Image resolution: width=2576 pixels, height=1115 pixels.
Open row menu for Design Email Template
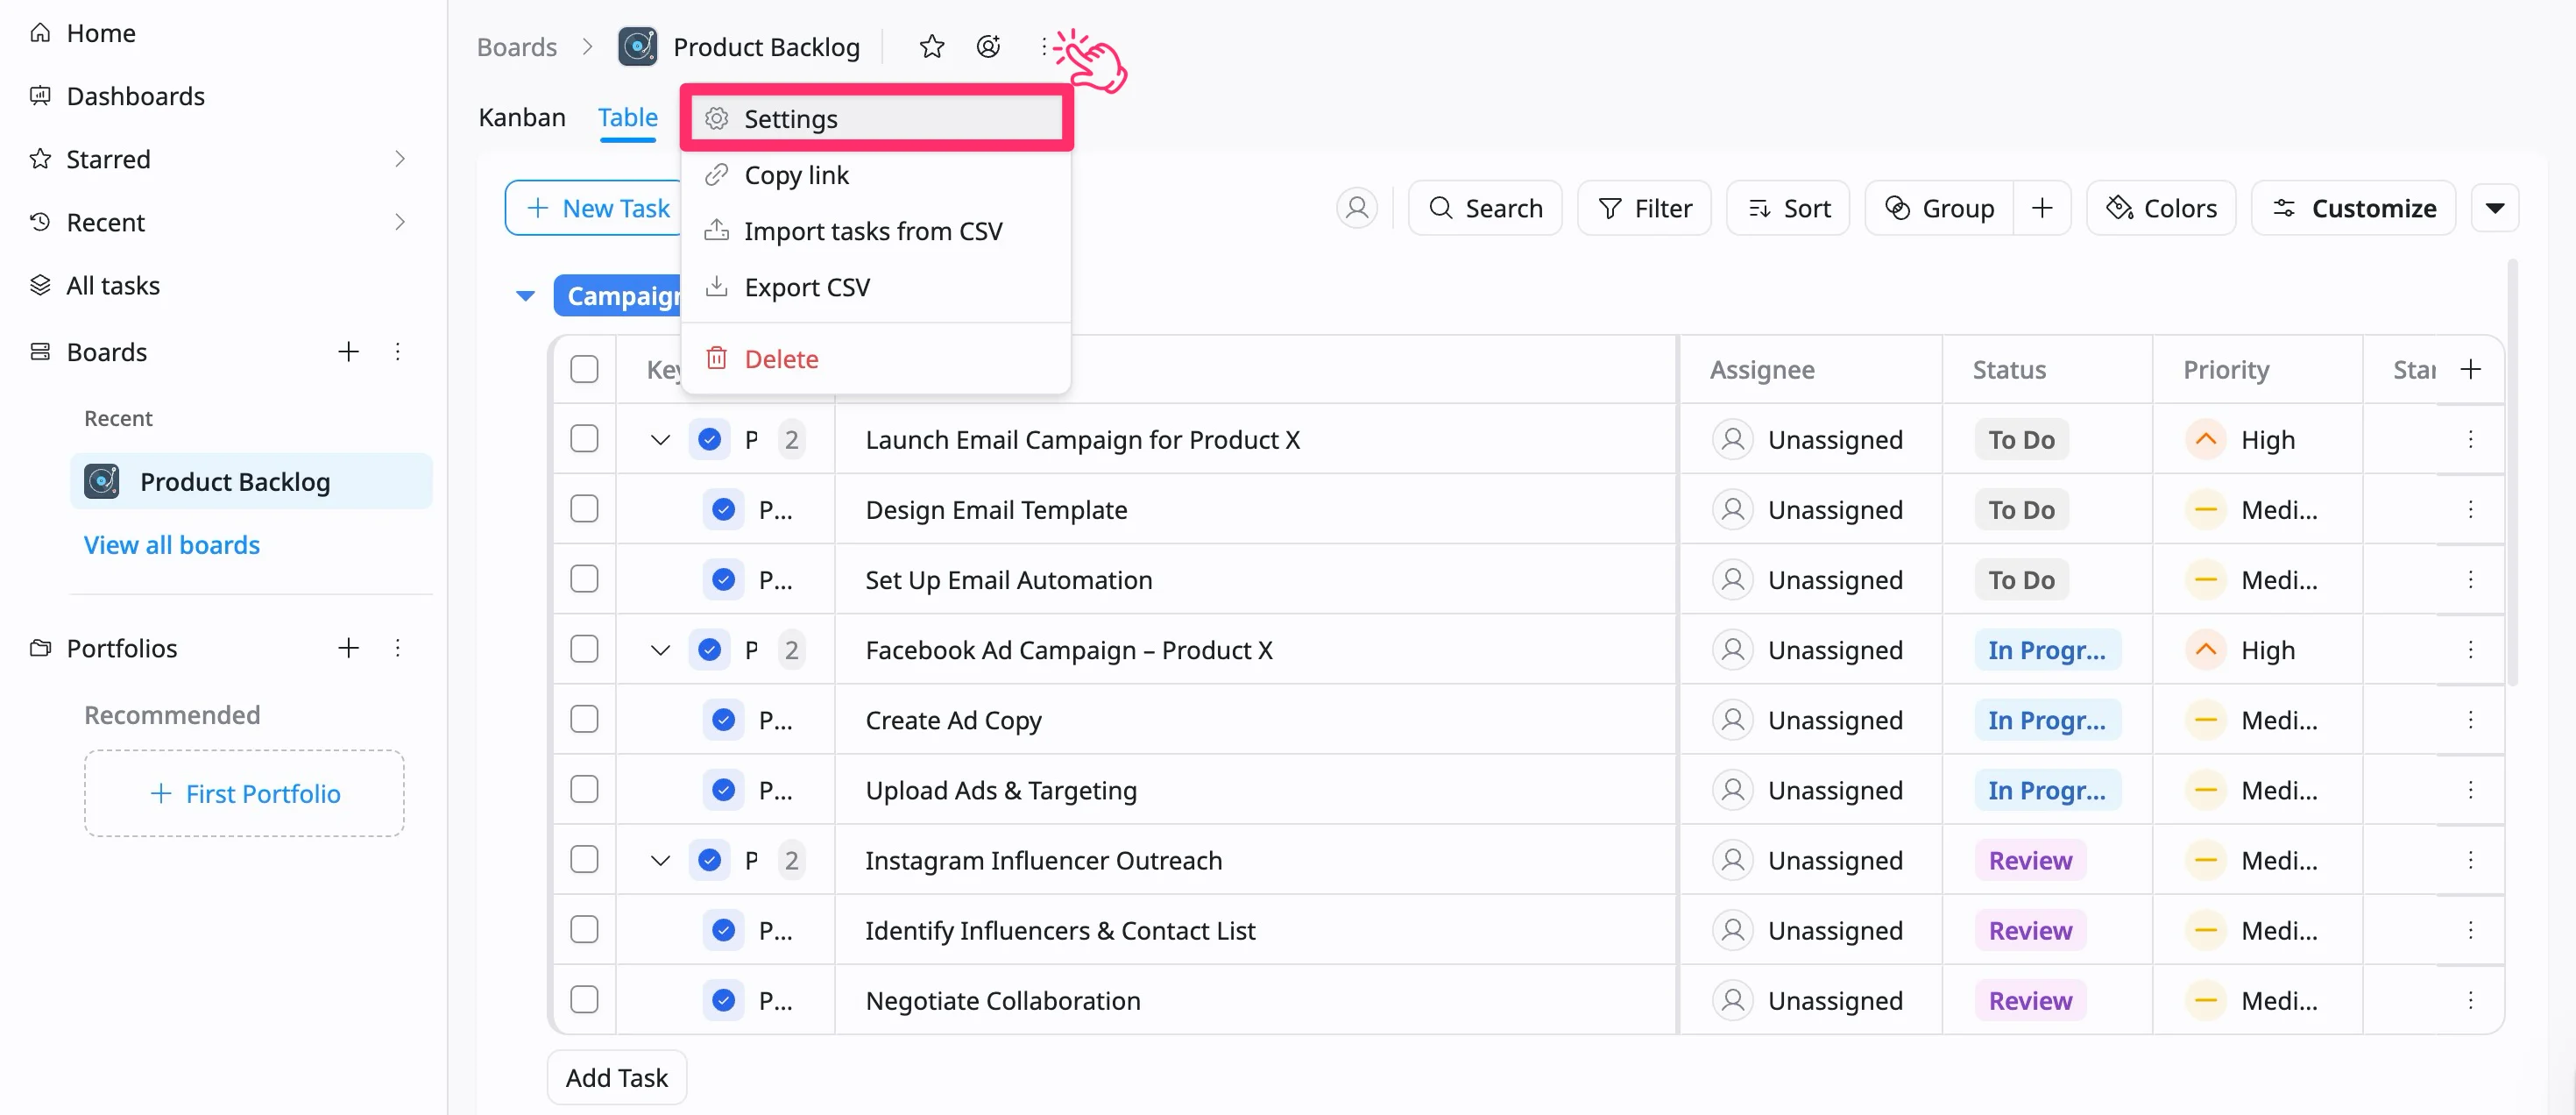tap(2470, 510)
